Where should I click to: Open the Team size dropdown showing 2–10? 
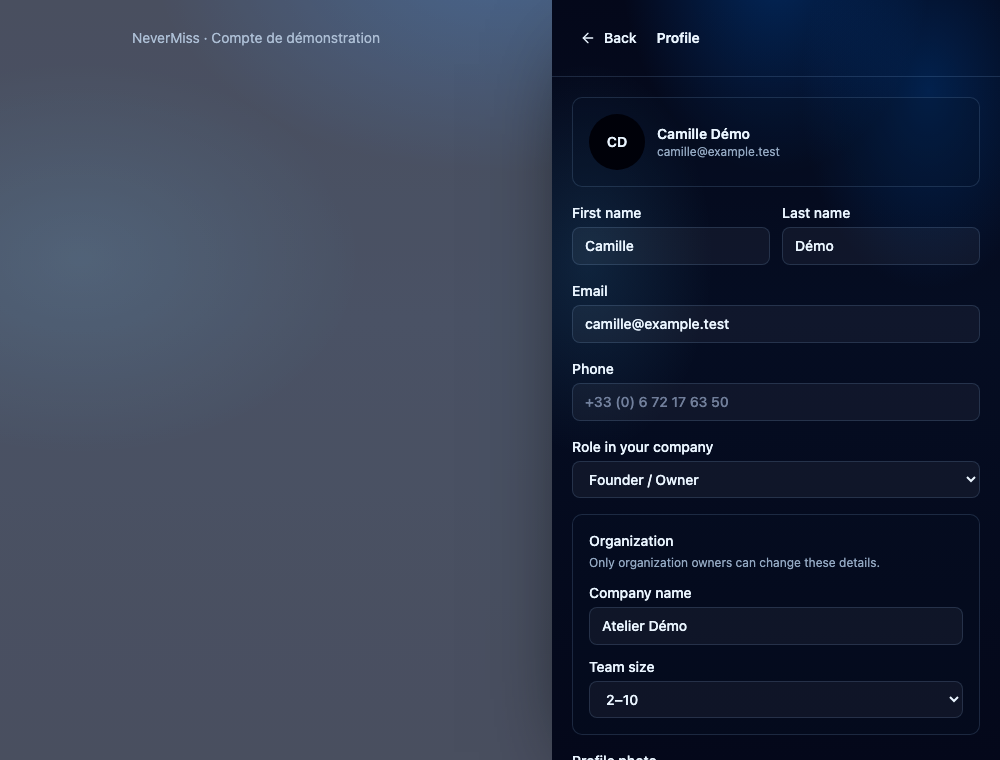(776, 699)
